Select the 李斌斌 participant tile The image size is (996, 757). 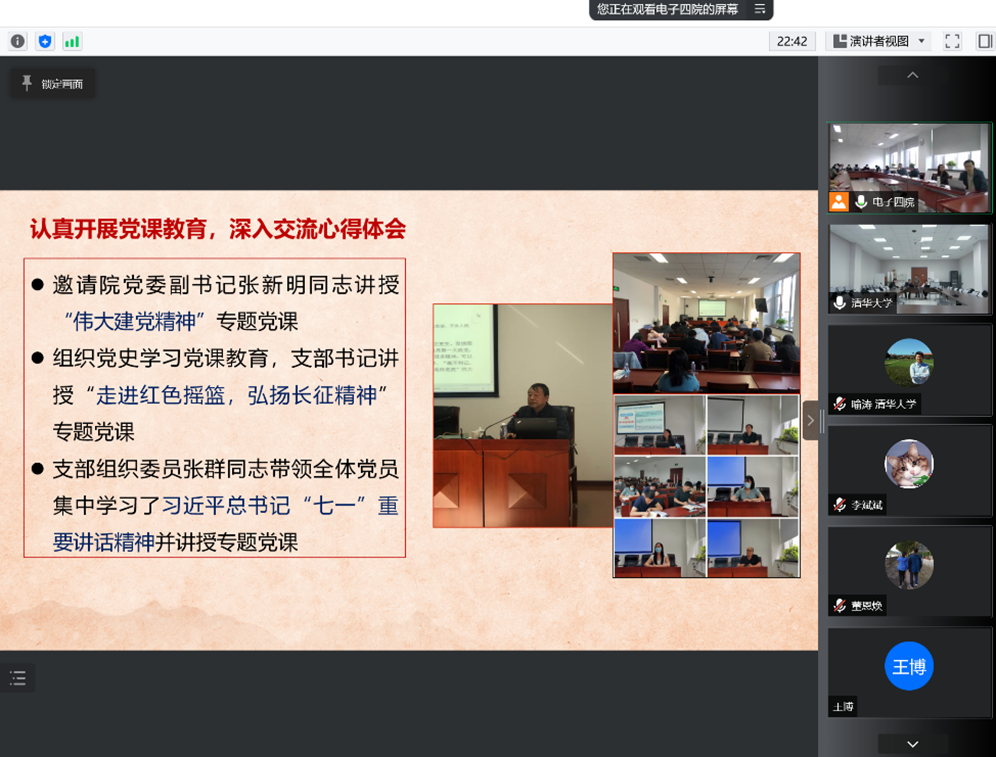click(910, 471)
